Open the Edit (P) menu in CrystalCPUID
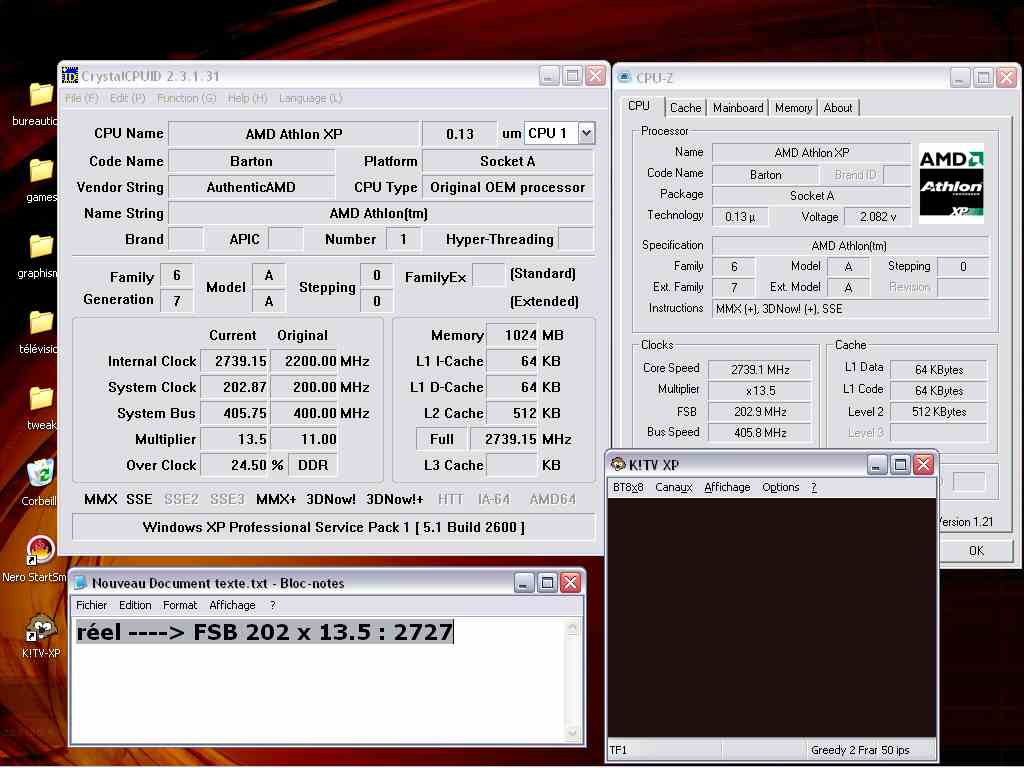The height and width of the screenshot is (768, 1024). (127, 99)
